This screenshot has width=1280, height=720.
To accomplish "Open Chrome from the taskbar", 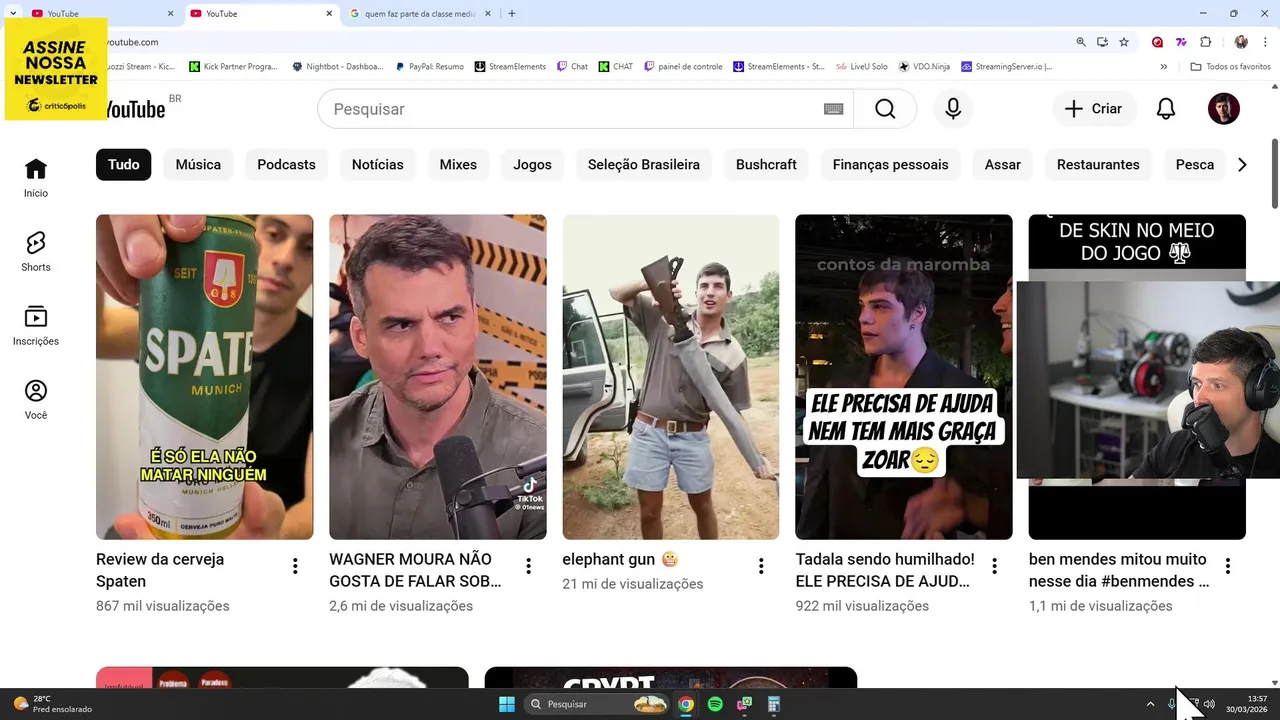I will click(x=685, y=704).
